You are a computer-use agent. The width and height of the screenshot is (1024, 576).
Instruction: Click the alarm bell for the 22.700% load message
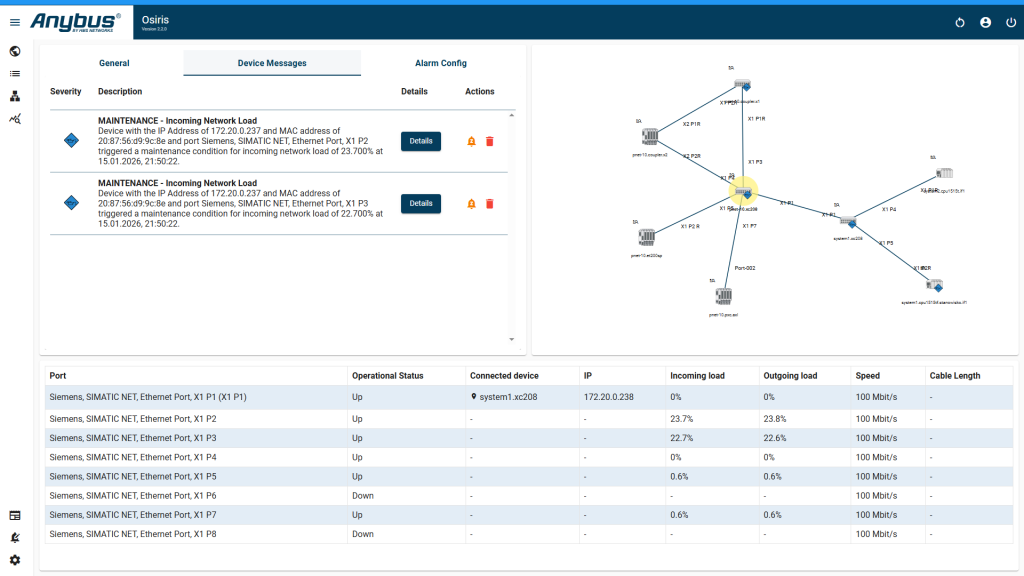(472, 204)
